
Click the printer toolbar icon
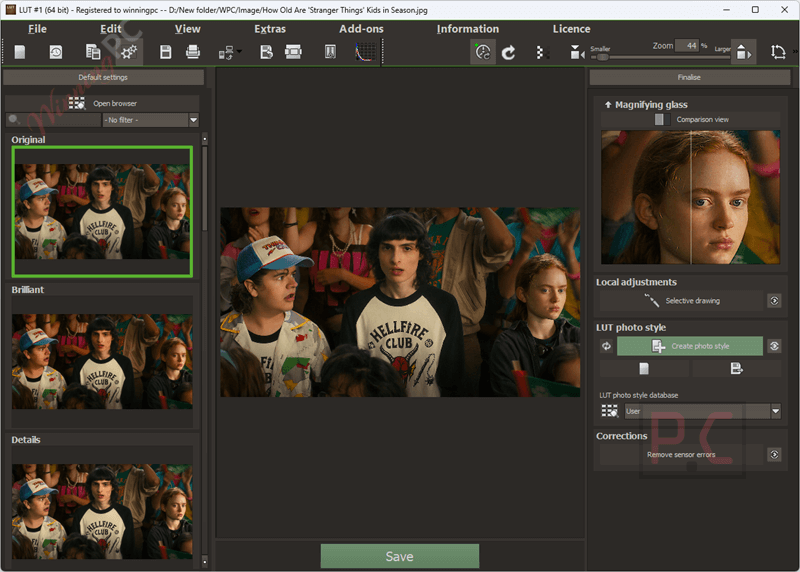tap(193, 52)
